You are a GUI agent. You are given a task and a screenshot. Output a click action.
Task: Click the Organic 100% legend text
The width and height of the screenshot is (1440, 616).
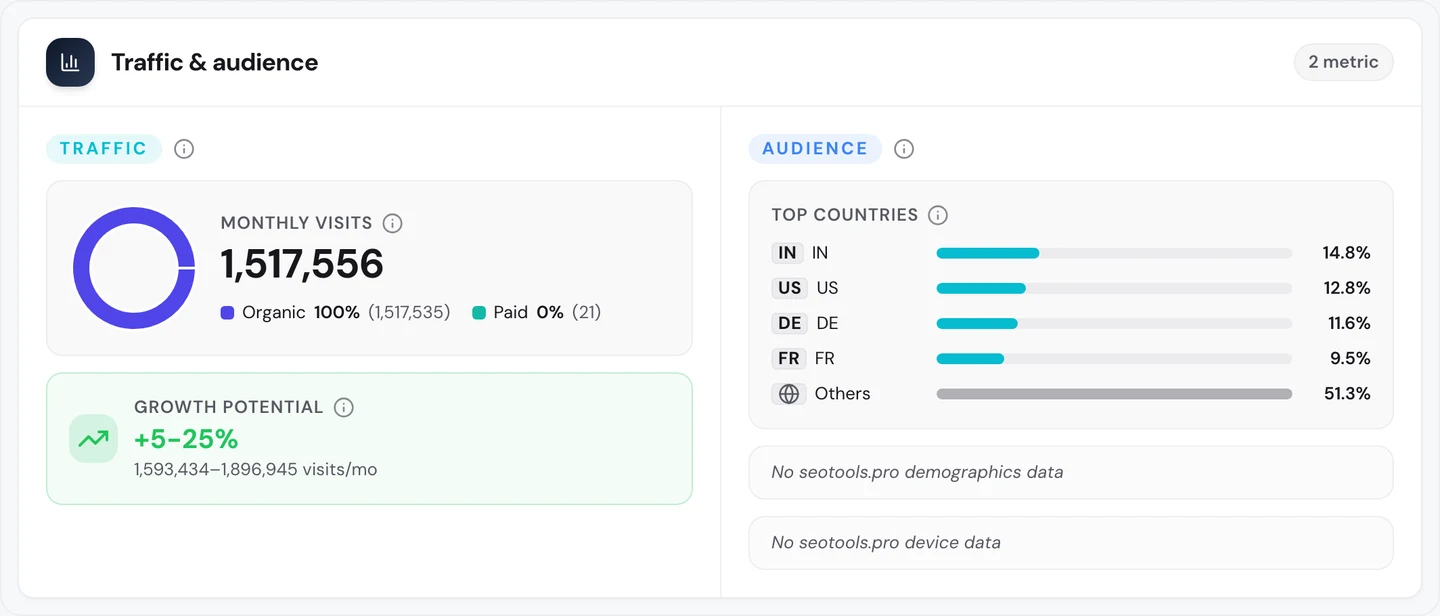(x=301, y=313)
